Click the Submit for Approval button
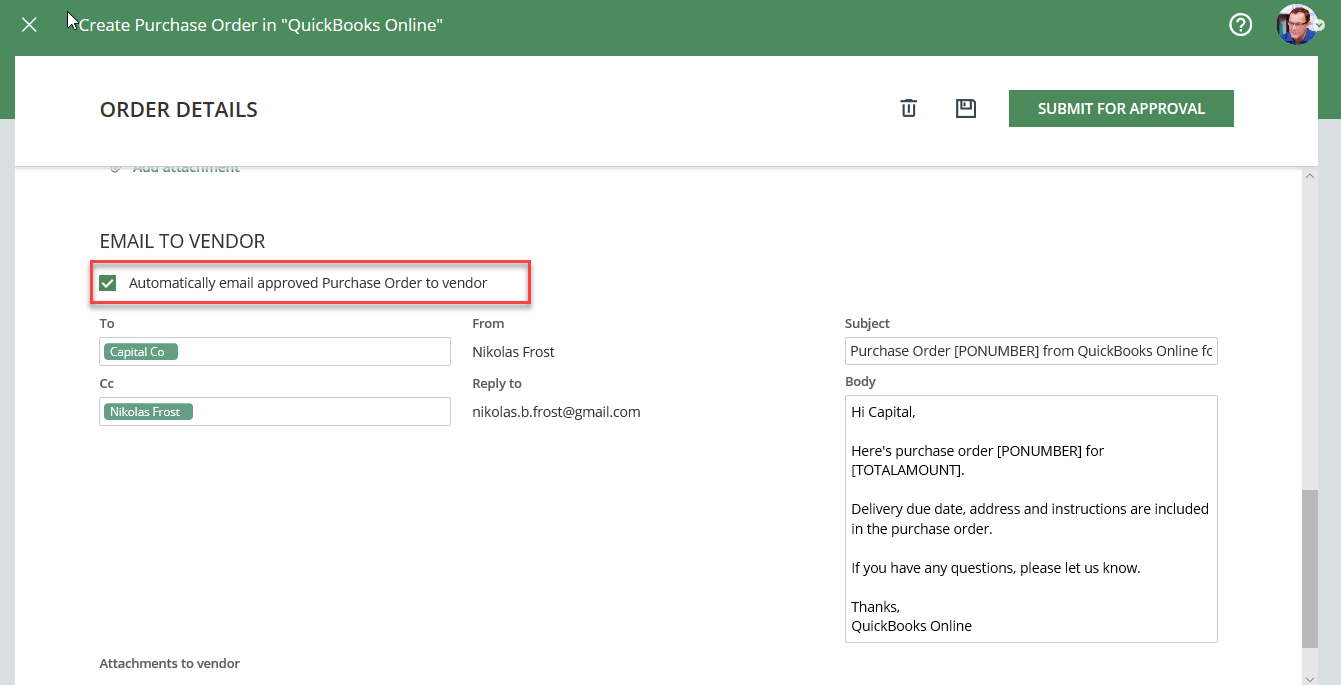 pos(1121,109)
